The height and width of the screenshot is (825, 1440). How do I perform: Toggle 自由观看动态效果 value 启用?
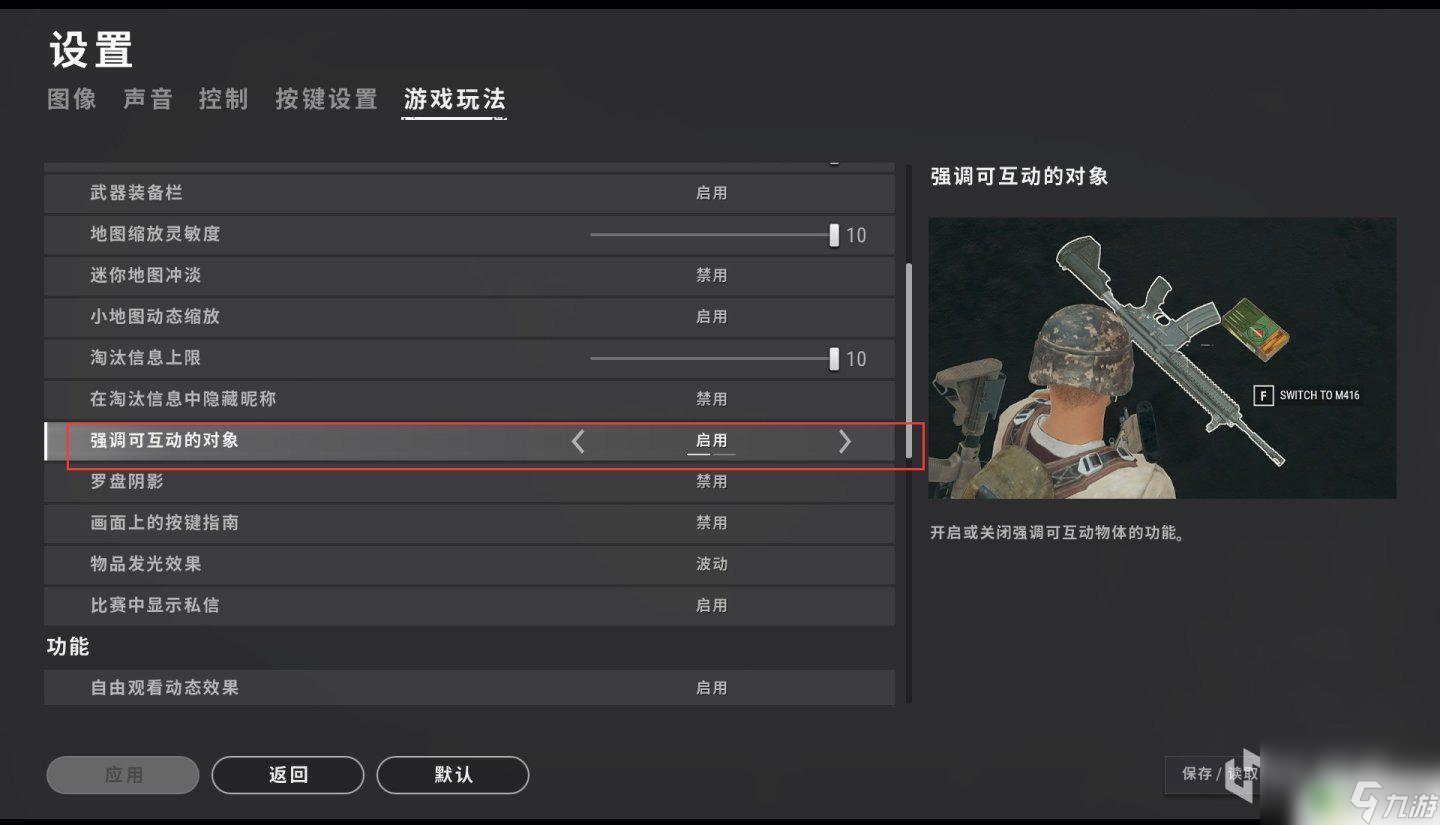[x=711, y=688]
